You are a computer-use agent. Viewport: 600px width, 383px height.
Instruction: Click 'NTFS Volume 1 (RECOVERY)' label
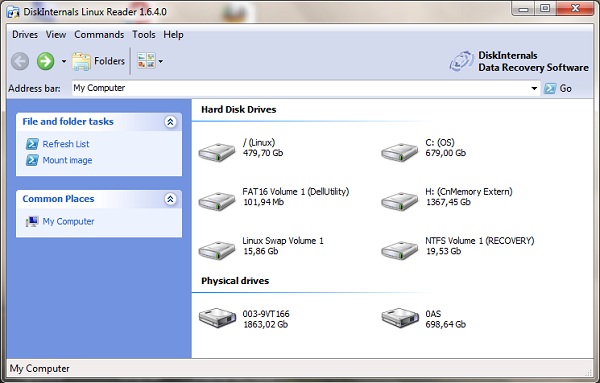click(480, 241)
